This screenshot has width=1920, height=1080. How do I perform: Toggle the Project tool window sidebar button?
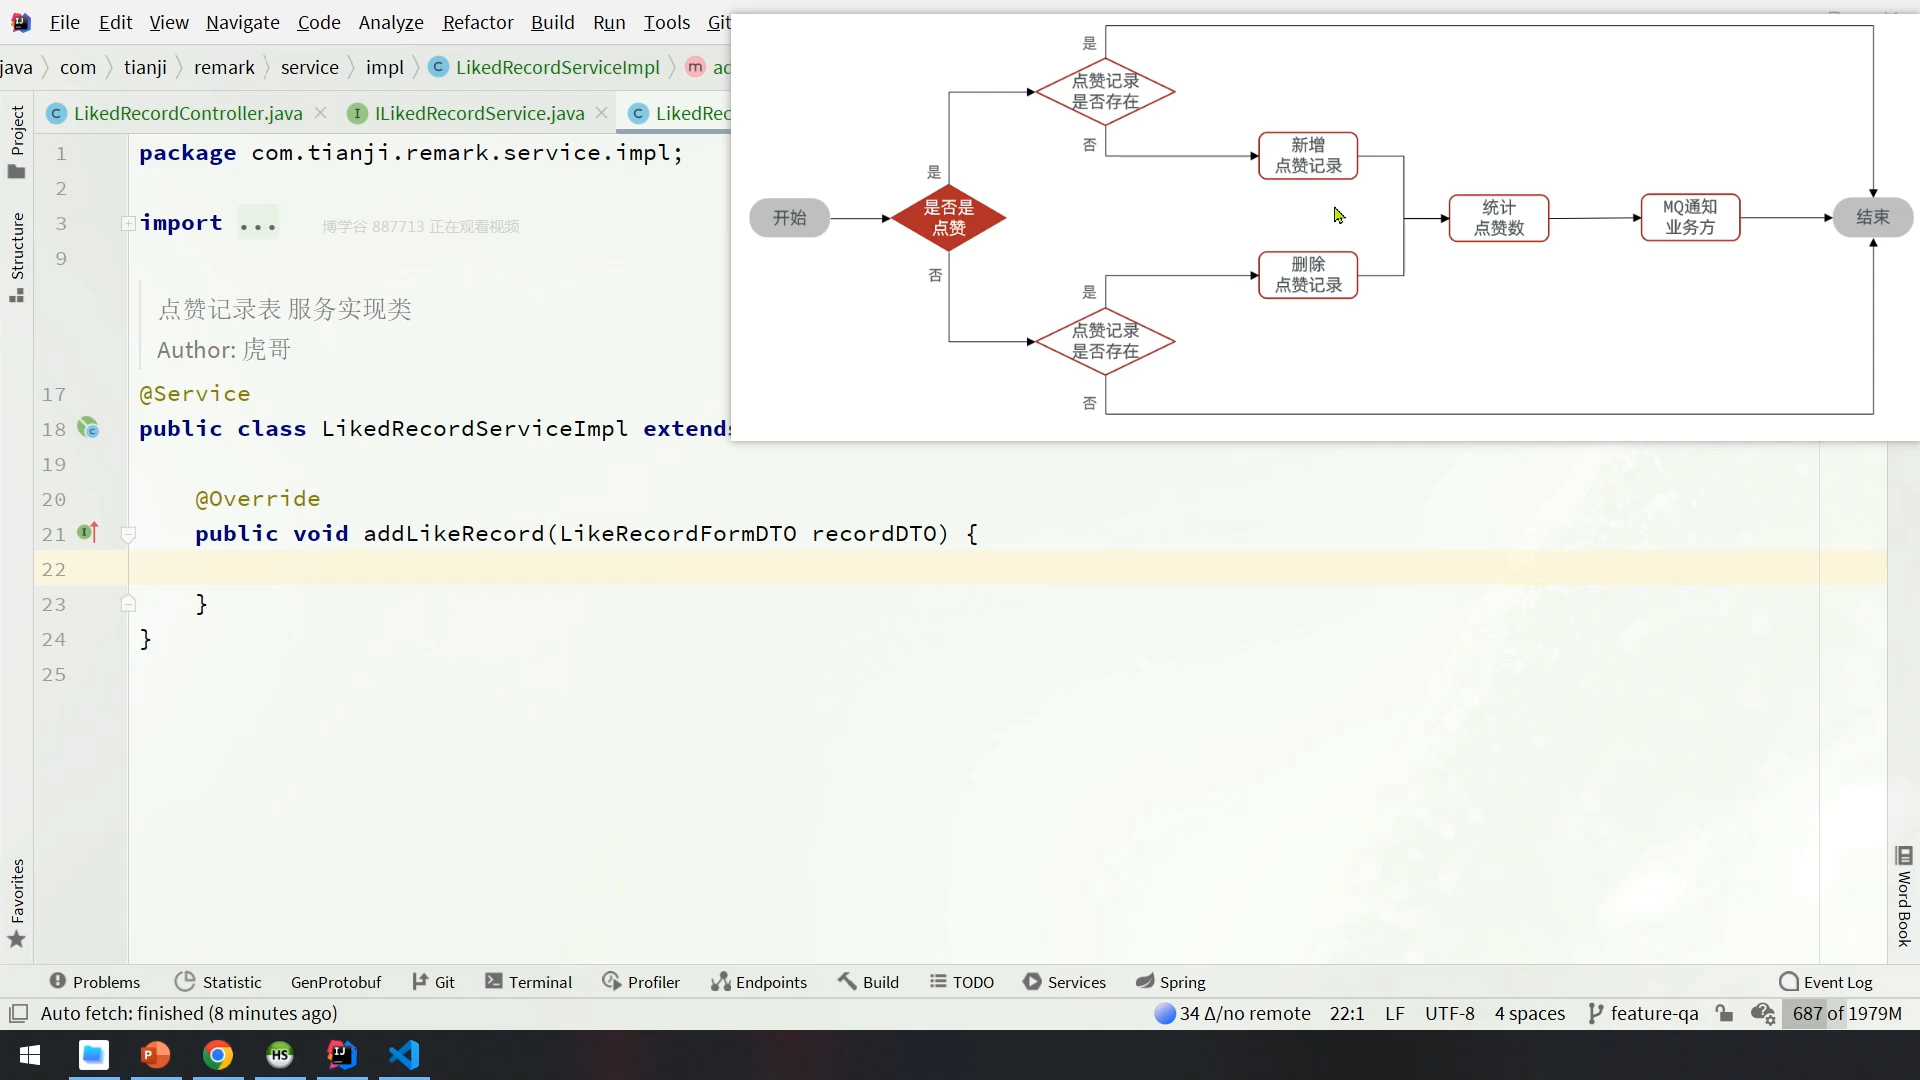click(17, 140)
